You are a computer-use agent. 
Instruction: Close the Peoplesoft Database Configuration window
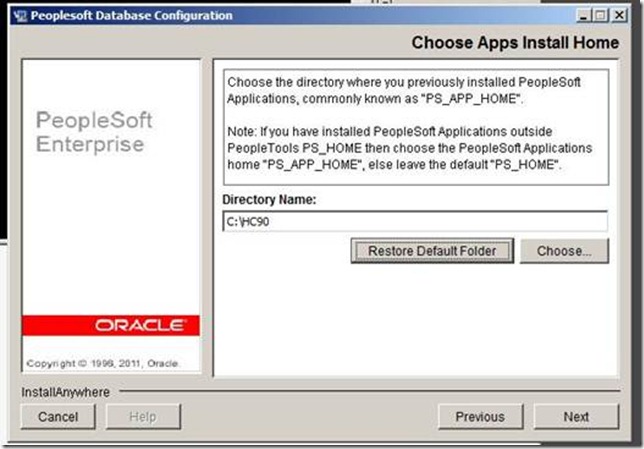(619, 16)
